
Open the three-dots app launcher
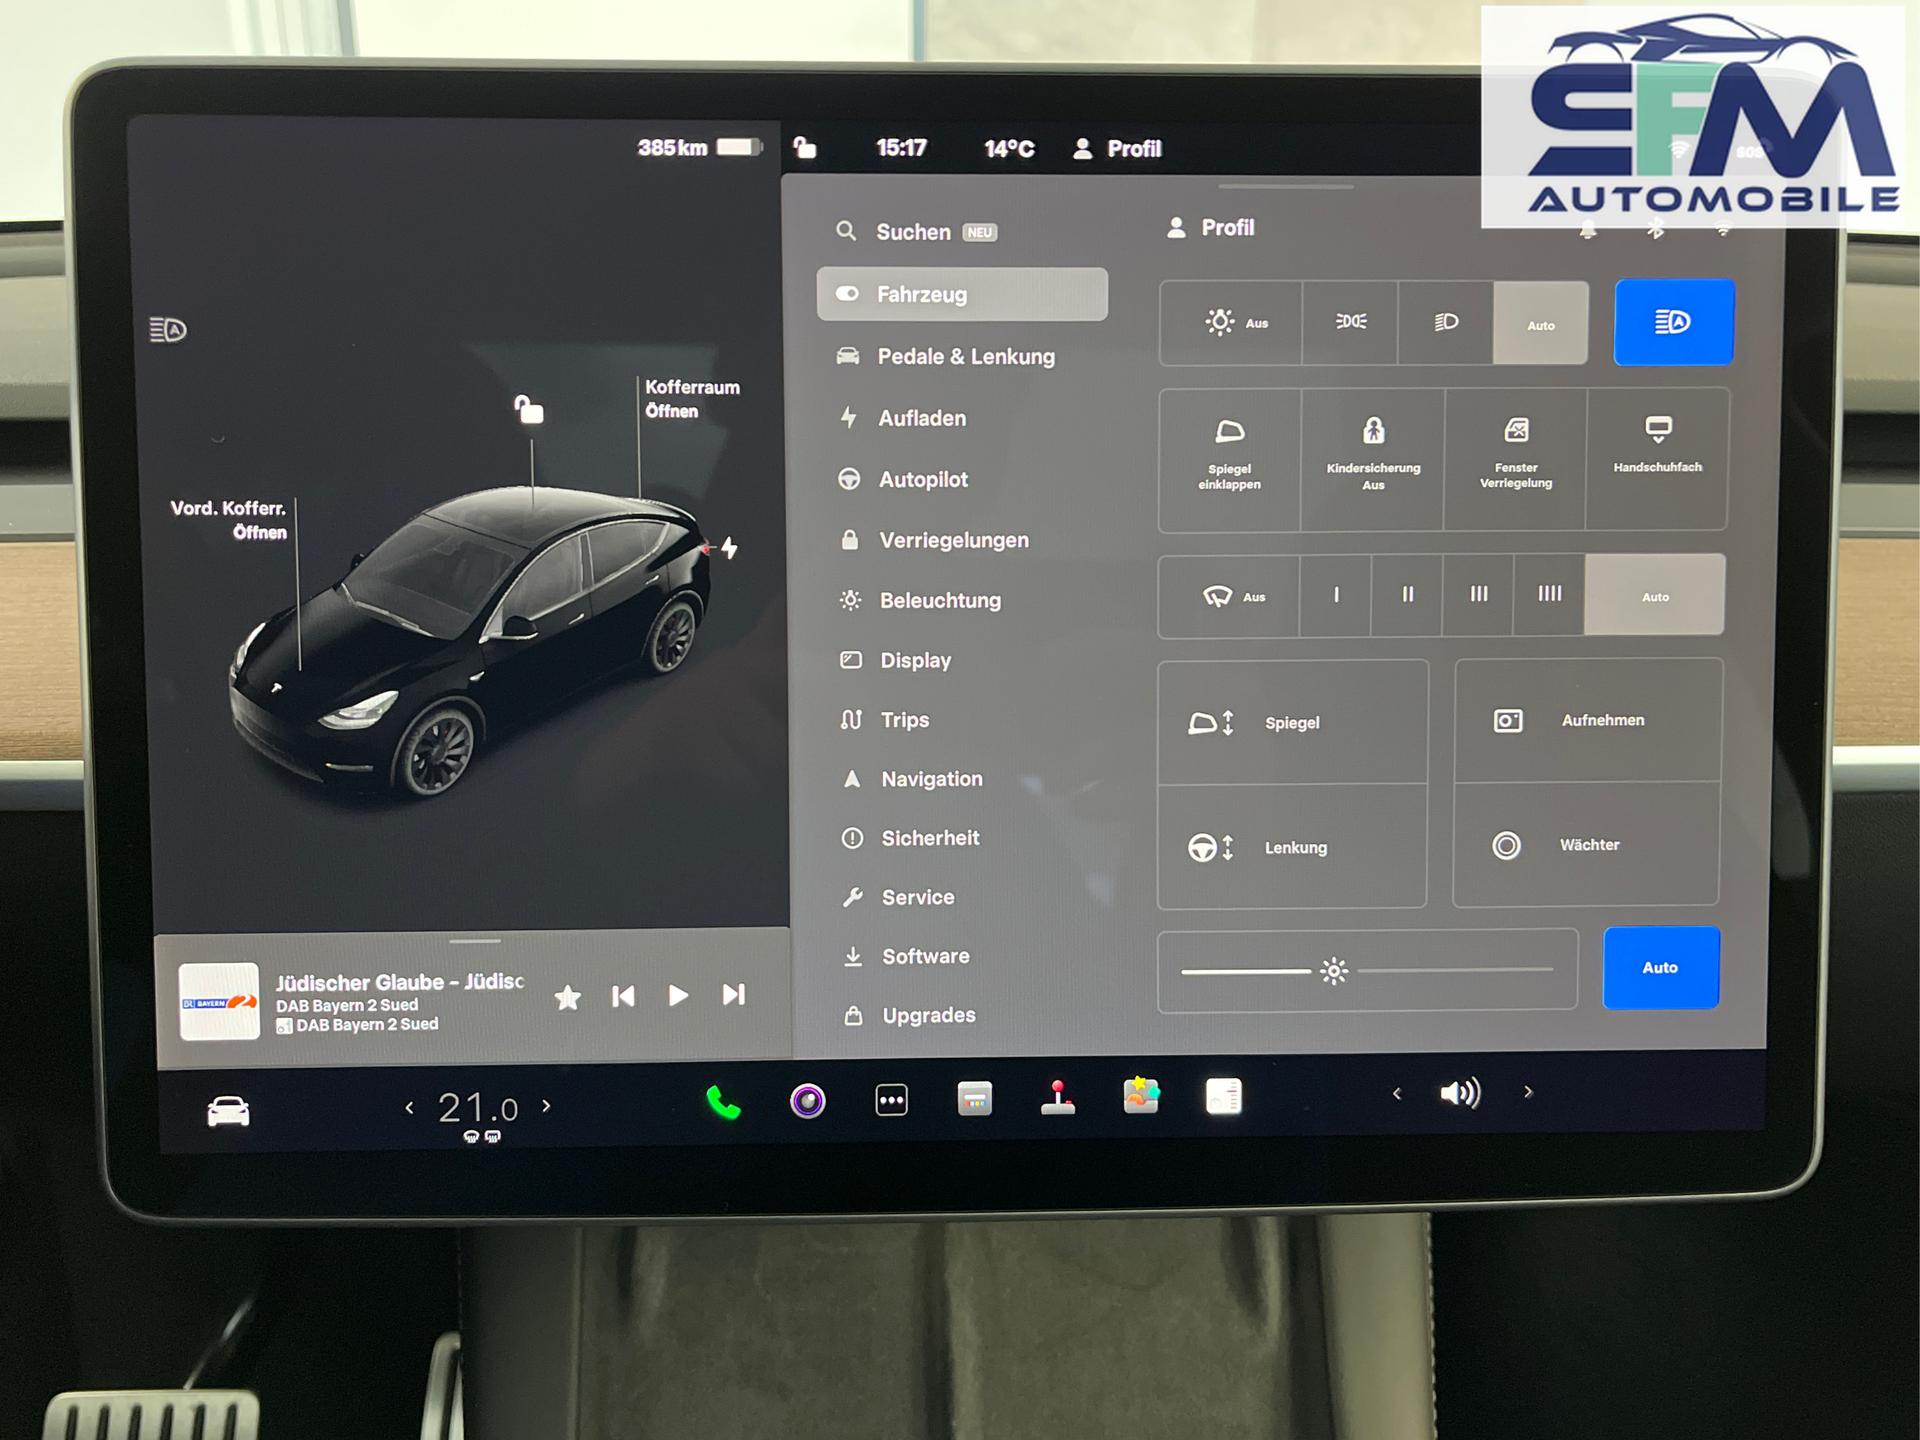891,1100
